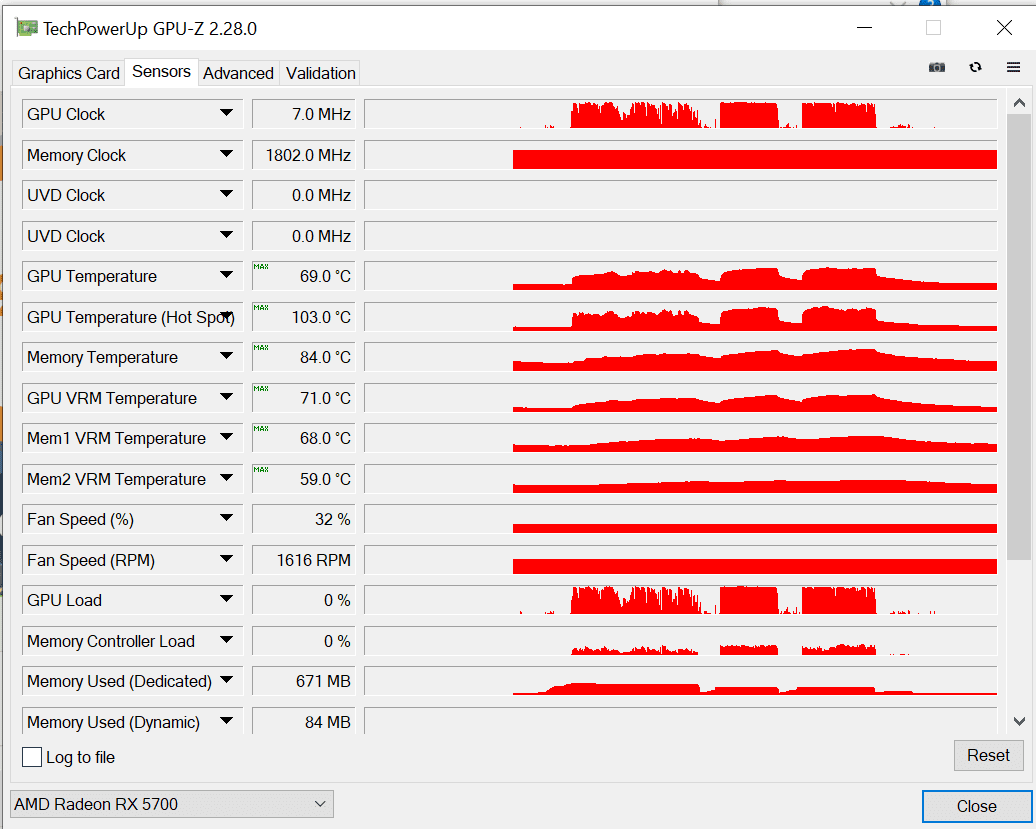The height and width of the screenshot is (829, 1036).
Task: Select graphics card from AMD Radeon RX 5700 combo box
Action: click(172, 804)
